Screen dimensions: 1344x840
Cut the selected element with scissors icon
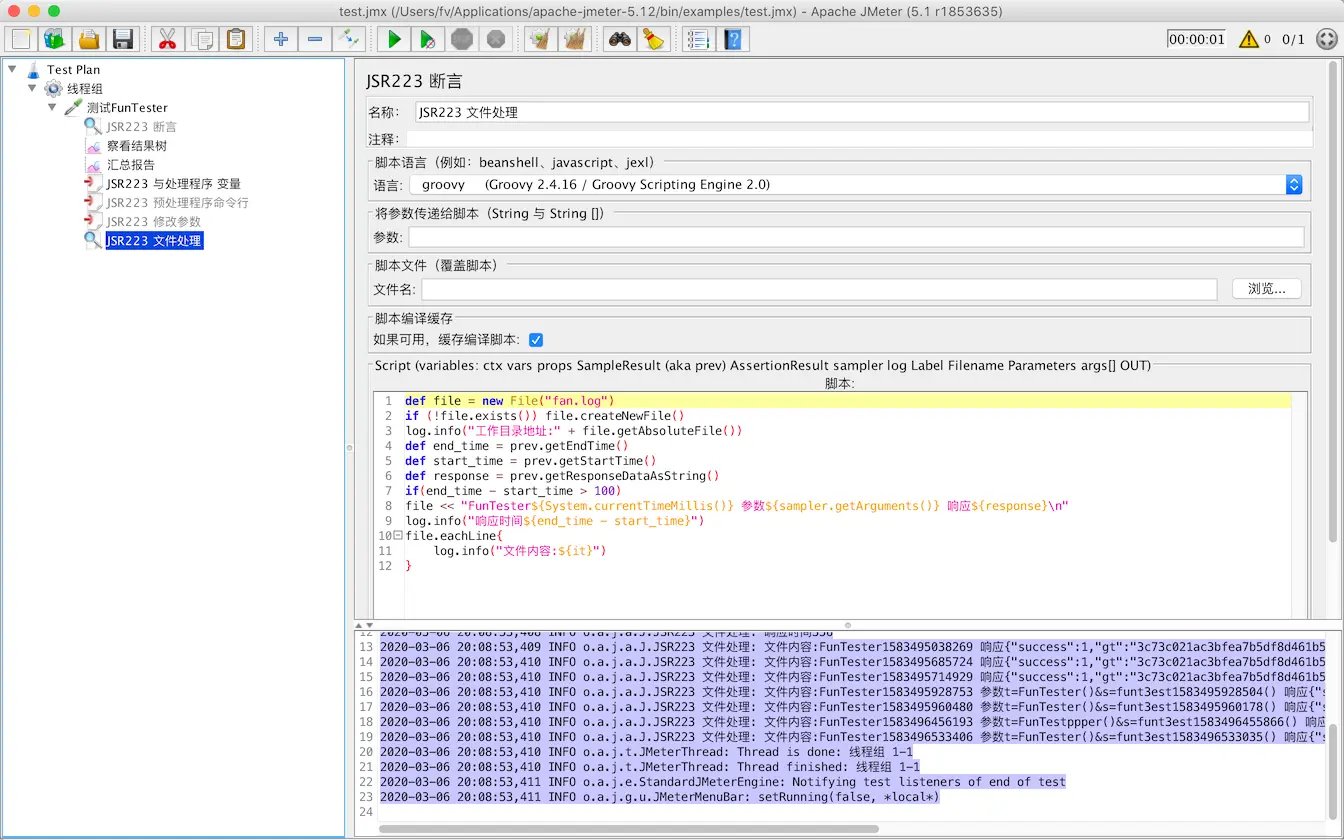[167, 39]
